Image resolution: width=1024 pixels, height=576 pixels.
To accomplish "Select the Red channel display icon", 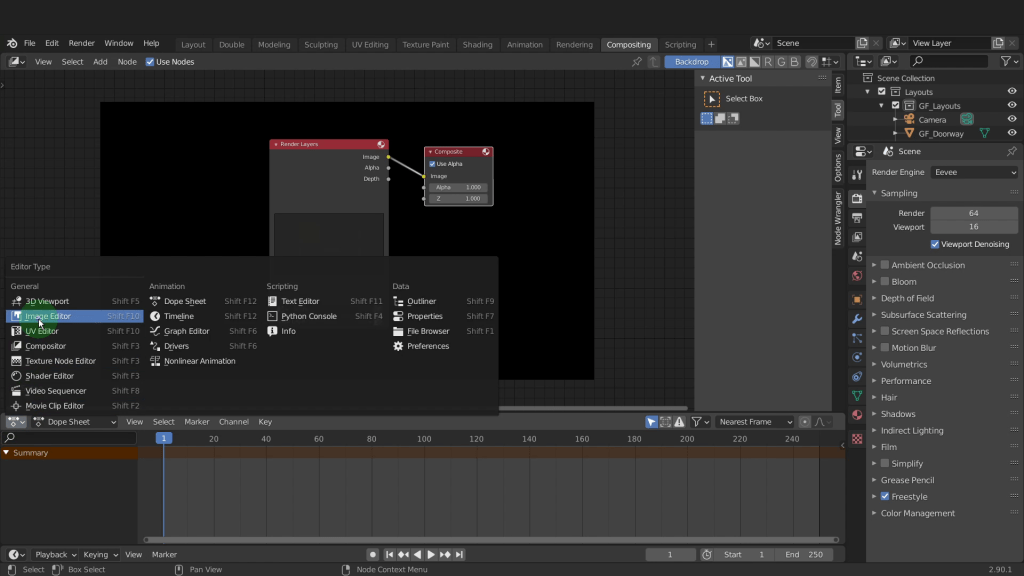I will point(769,62).
